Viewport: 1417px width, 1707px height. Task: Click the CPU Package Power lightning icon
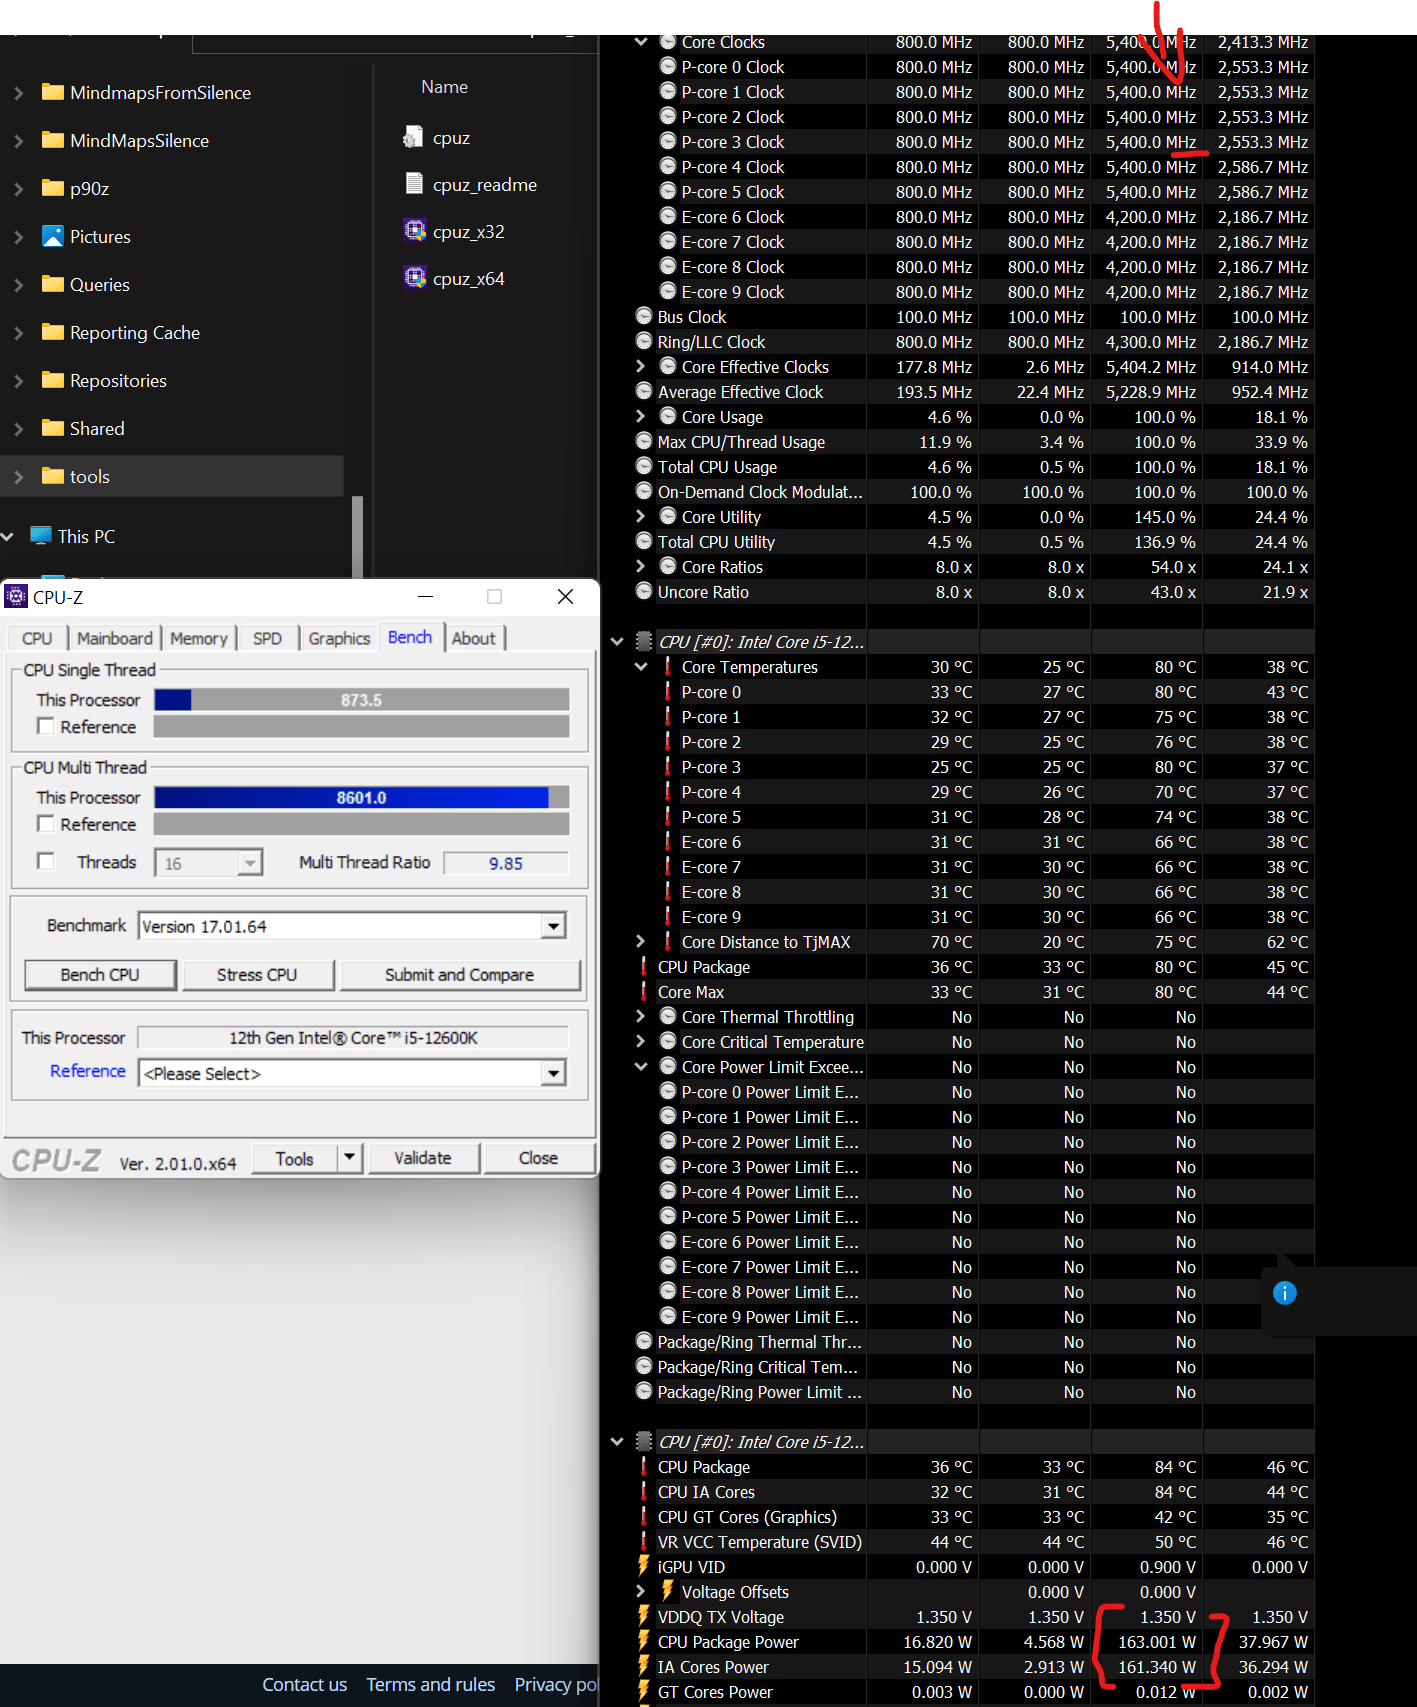coord(644,1641)
